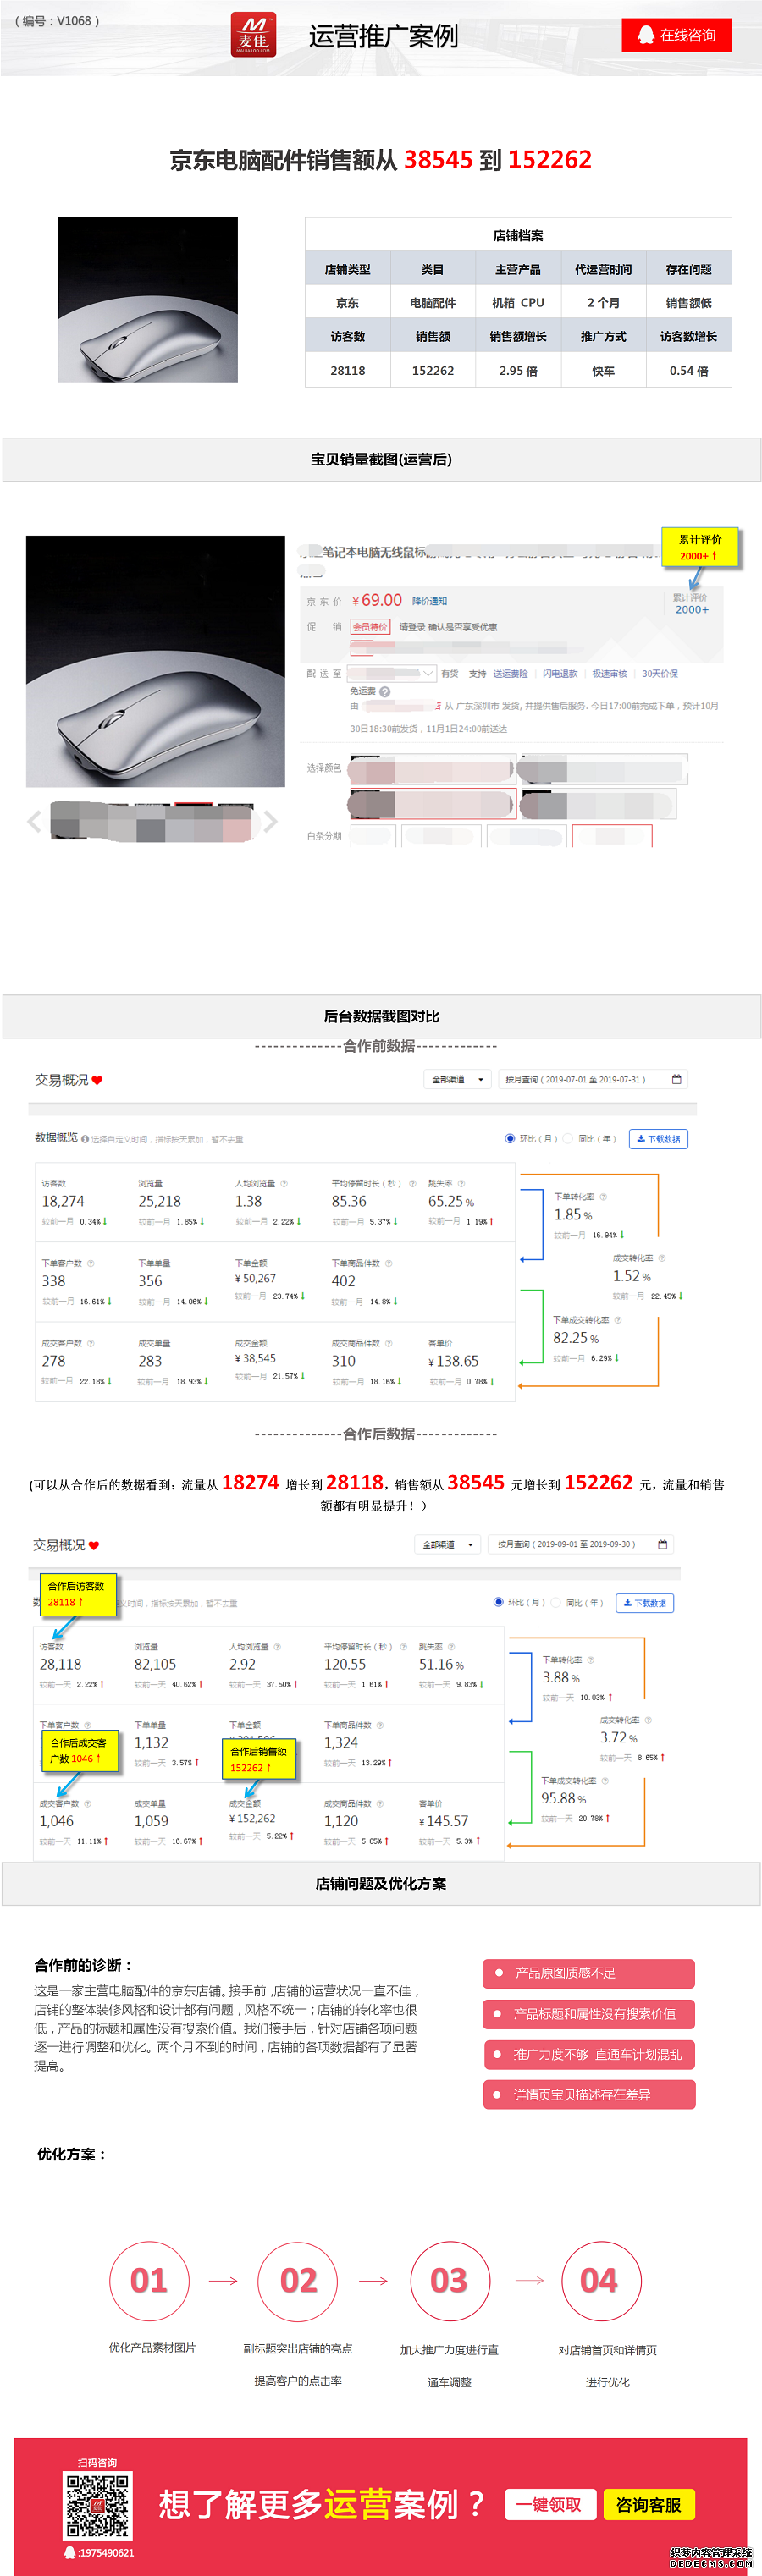Open calendar icon for the 2019-07 date query

pyautogui.click(x=676, y=1079)
